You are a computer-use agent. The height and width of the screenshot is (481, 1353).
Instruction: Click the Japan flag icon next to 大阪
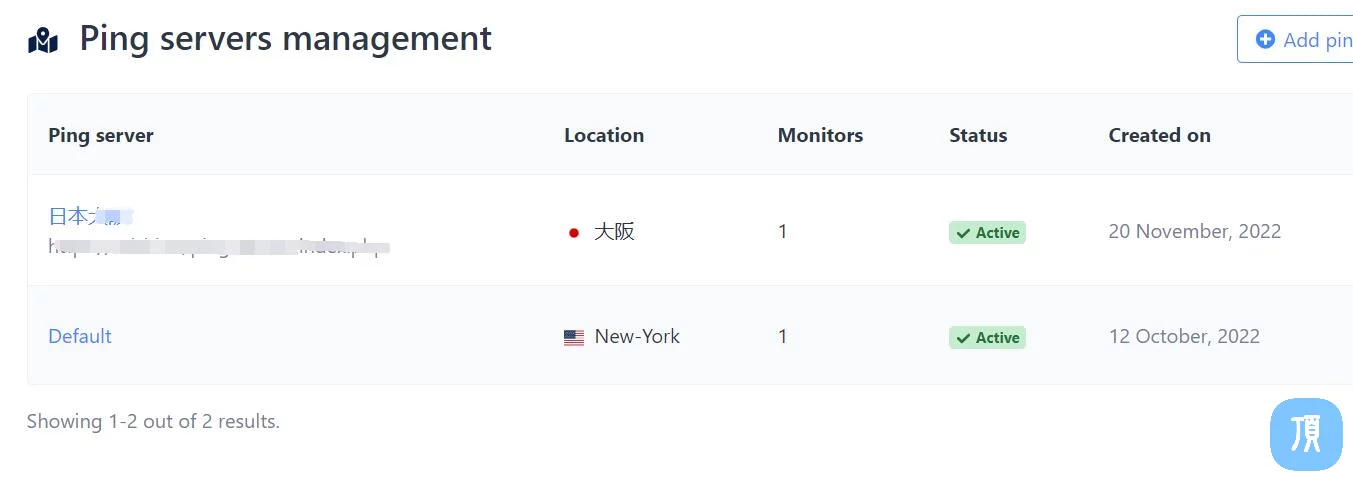click(x=574, y=232)
